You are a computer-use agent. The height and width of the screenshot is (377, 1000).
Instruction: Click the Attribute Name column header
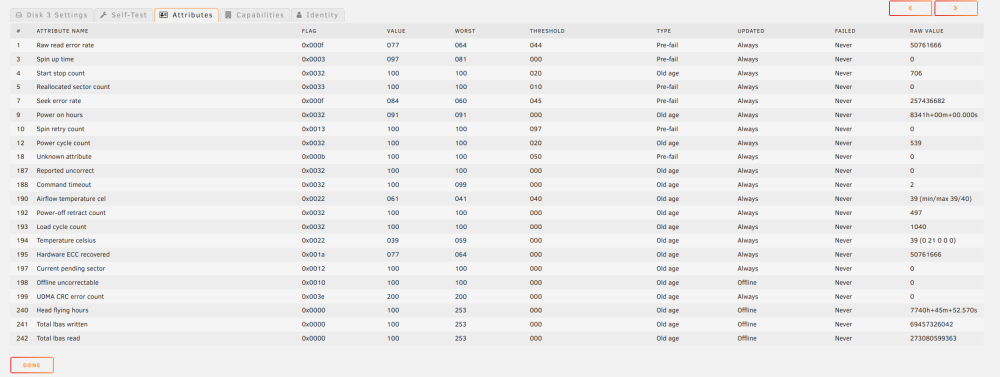(62, 31)
